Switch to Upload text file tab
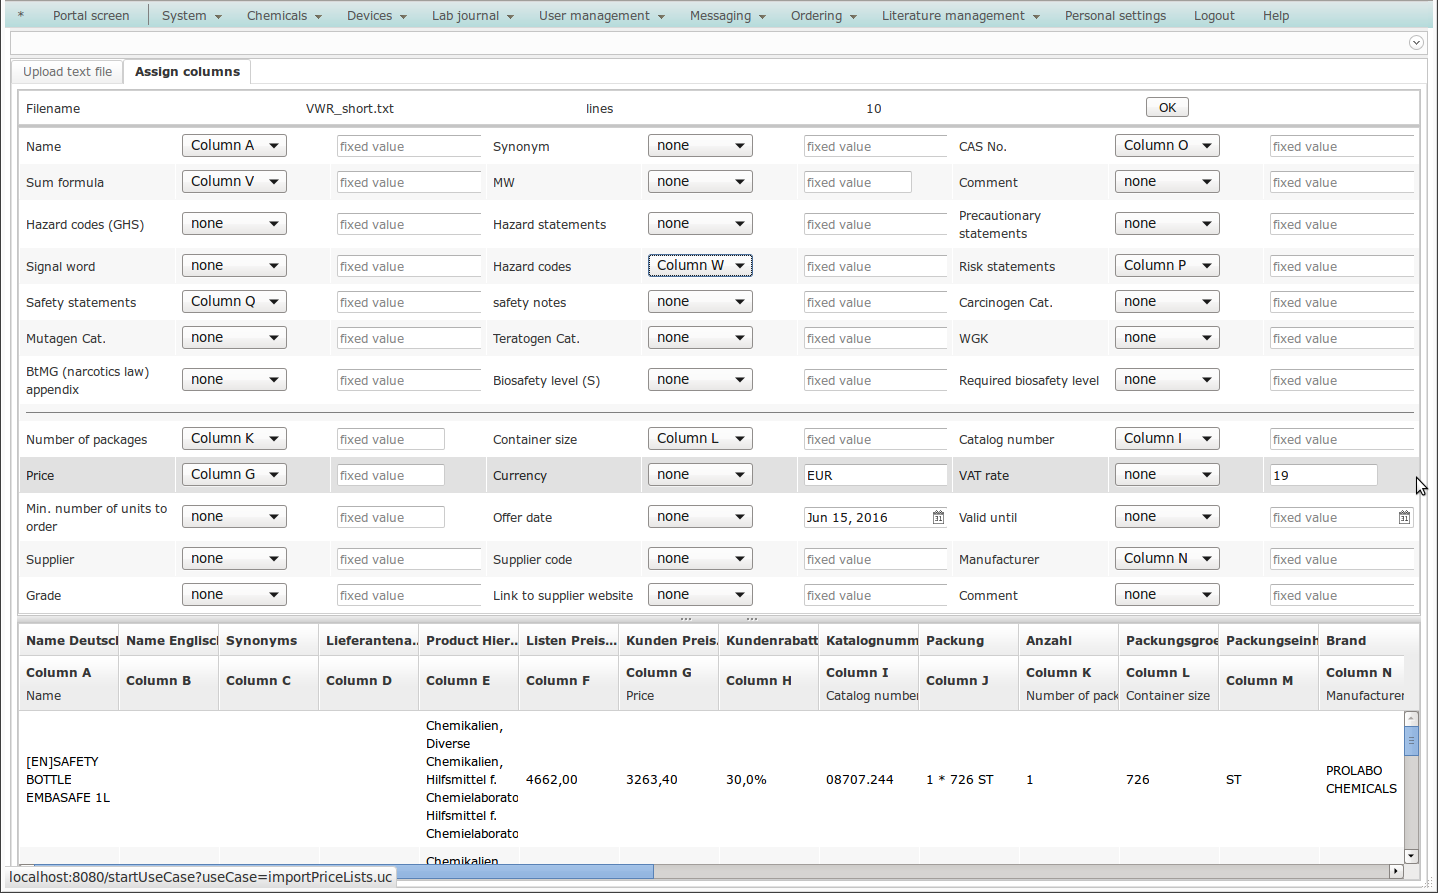Viewport: 1438px width, 893px height. (x=68, y=71)
